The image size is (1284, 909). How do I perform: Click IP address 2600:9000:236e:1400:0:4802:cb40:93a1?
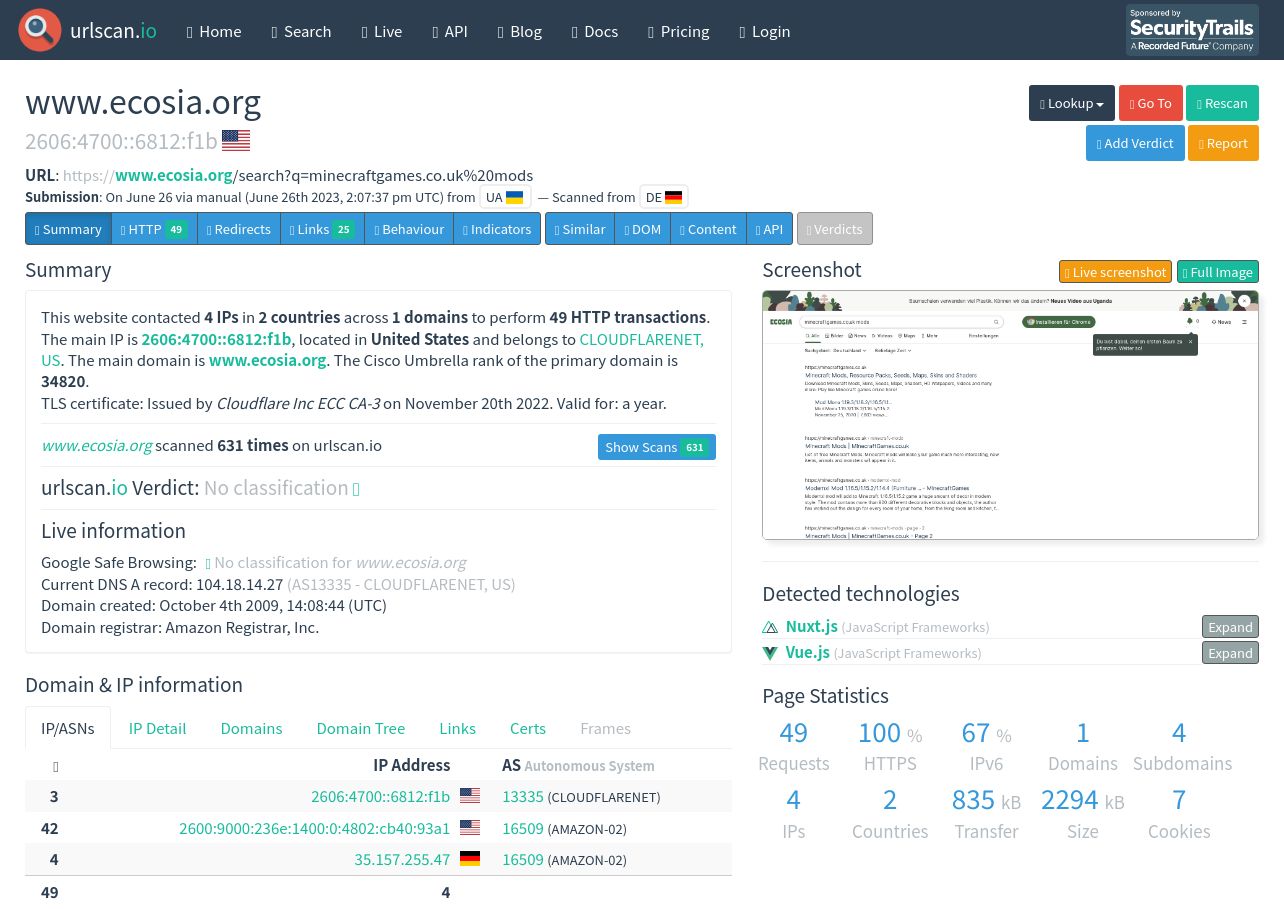[314, 828]
